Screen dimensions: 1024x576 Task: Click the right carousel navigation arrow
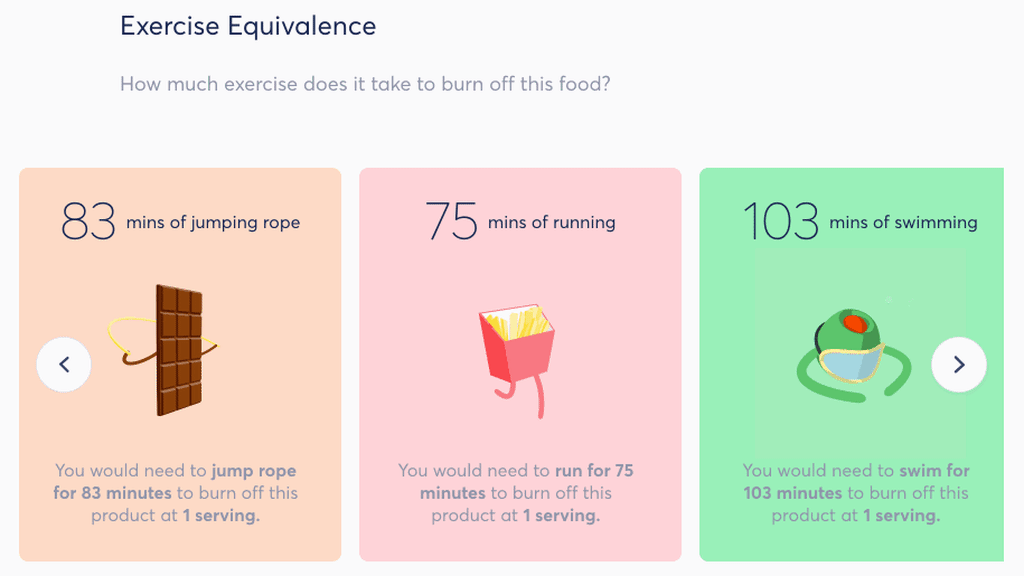959,364
